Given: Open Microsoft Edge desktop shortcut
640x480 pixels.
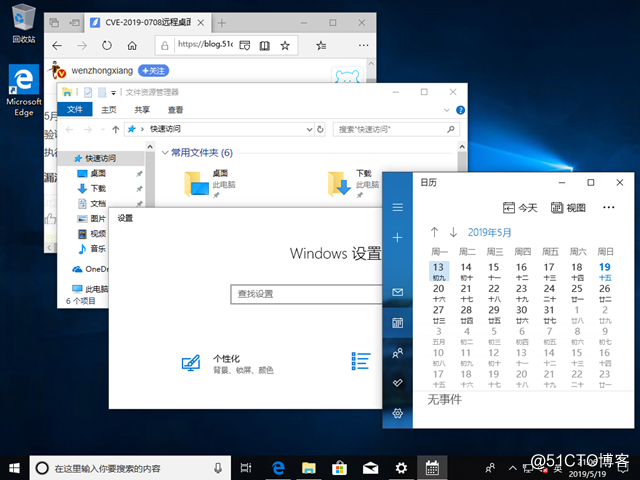Looking at the screenshot, I should [24, 91].
